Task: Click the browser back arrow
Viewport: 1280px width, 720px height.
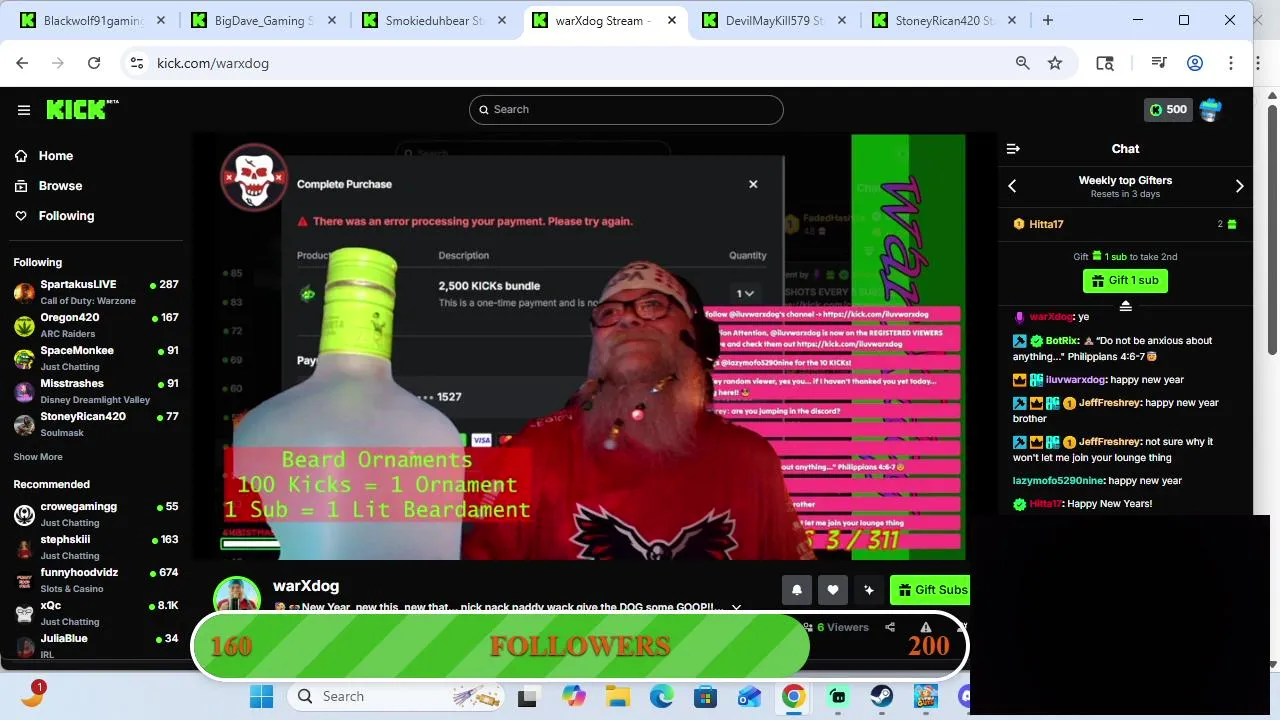Action: click(22, 63)
